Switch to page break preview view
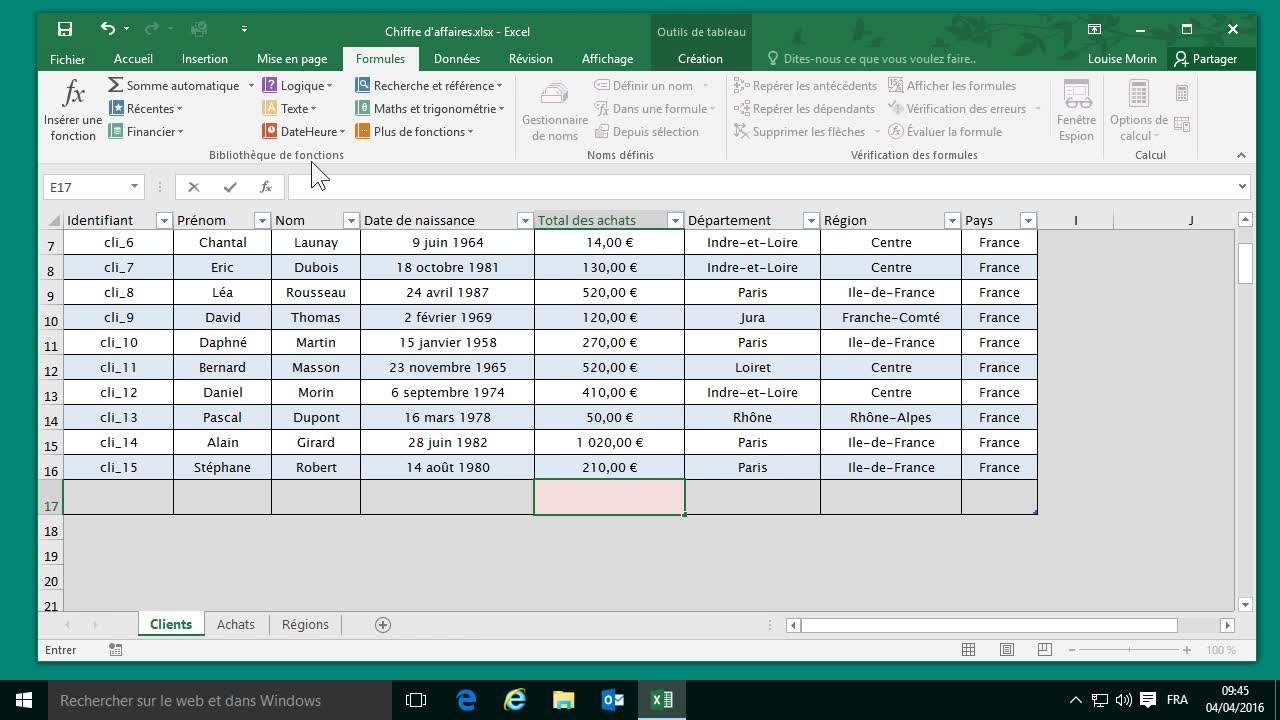The height and width of the screenshot is (720, 1280). [1043, 650]
